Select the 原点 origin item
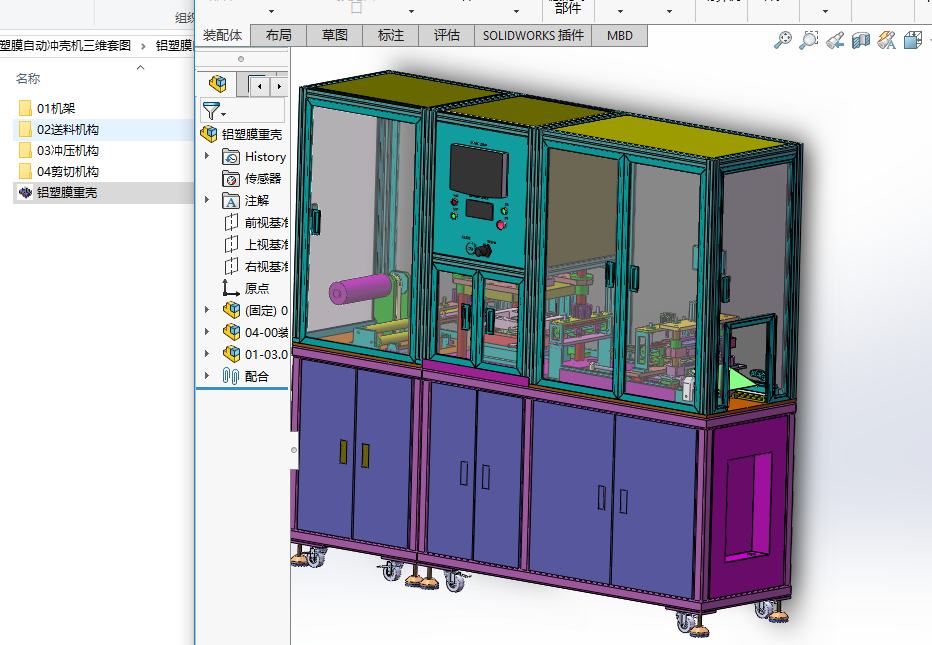The height and width of the screenshot is (645, 932). point(257,288)
